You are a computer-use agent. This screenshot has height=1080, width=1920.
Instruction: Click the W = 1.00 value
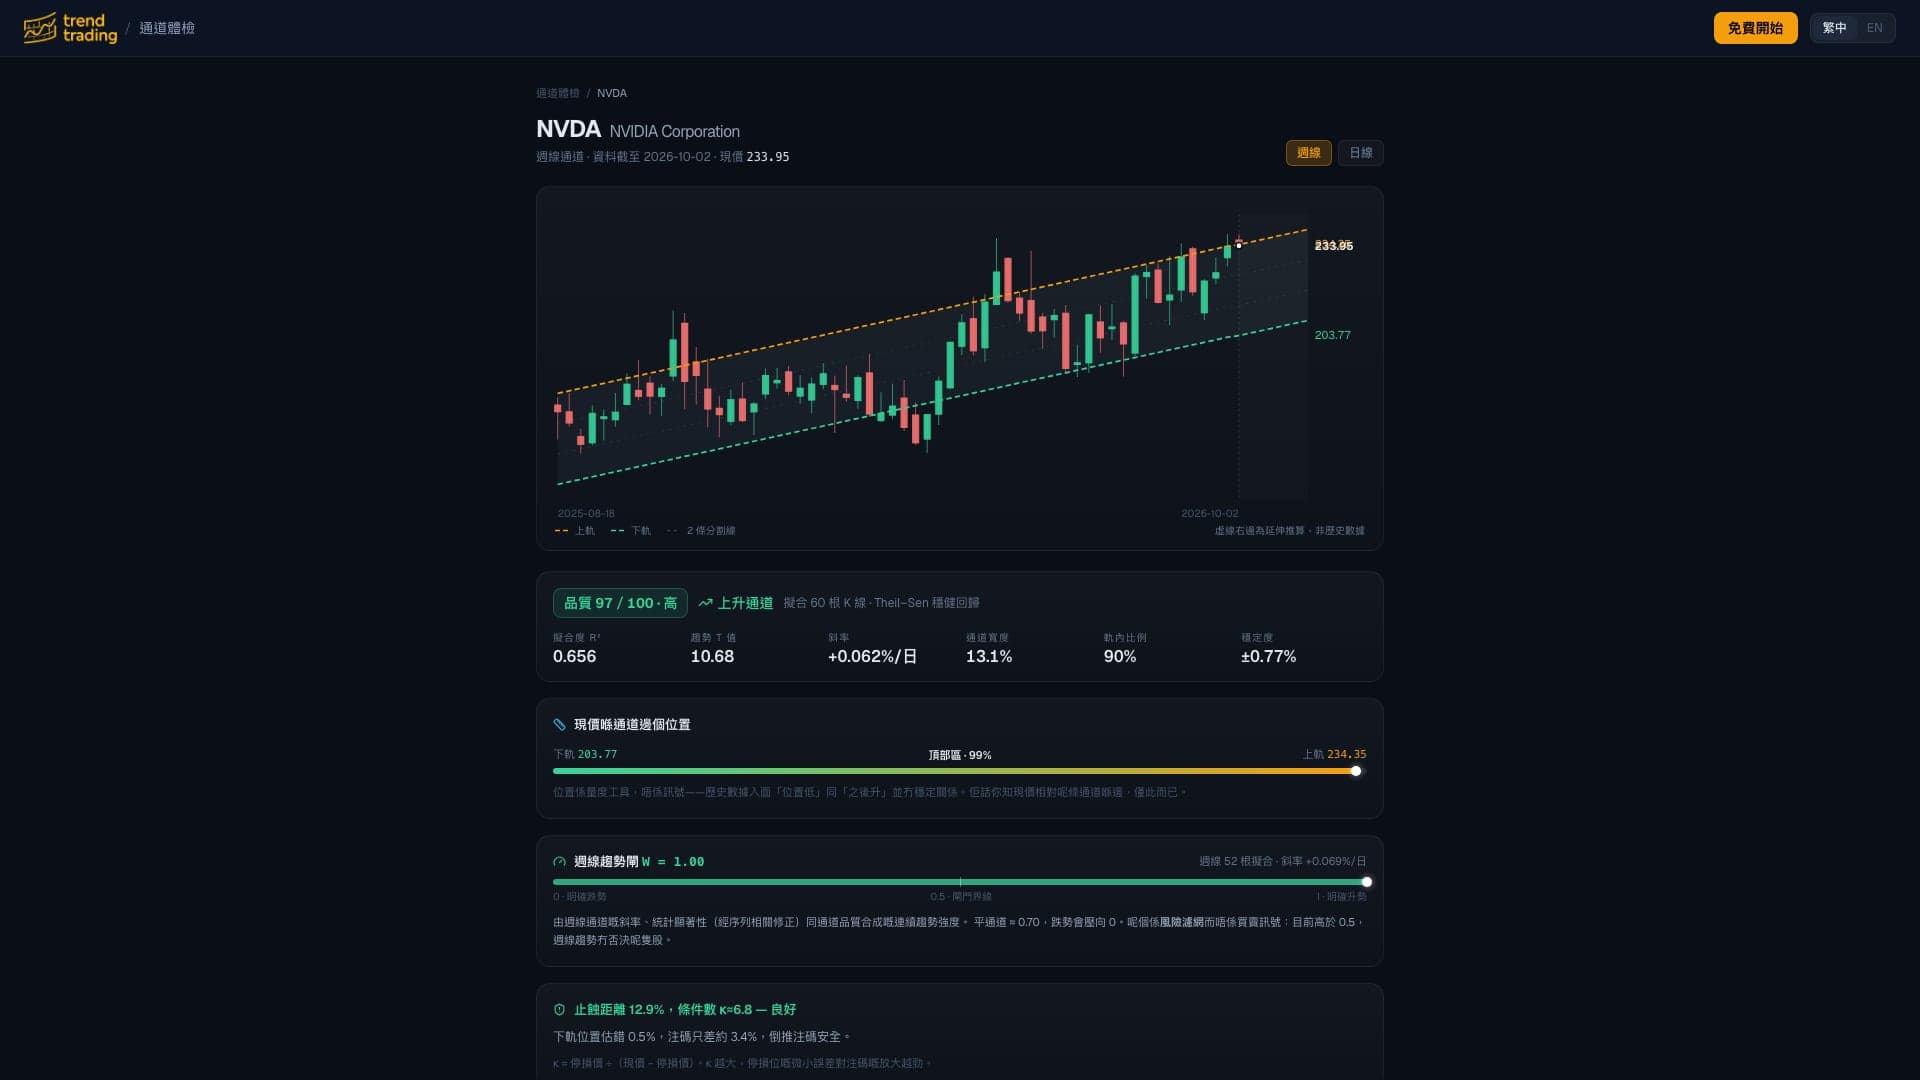(673, 862)
